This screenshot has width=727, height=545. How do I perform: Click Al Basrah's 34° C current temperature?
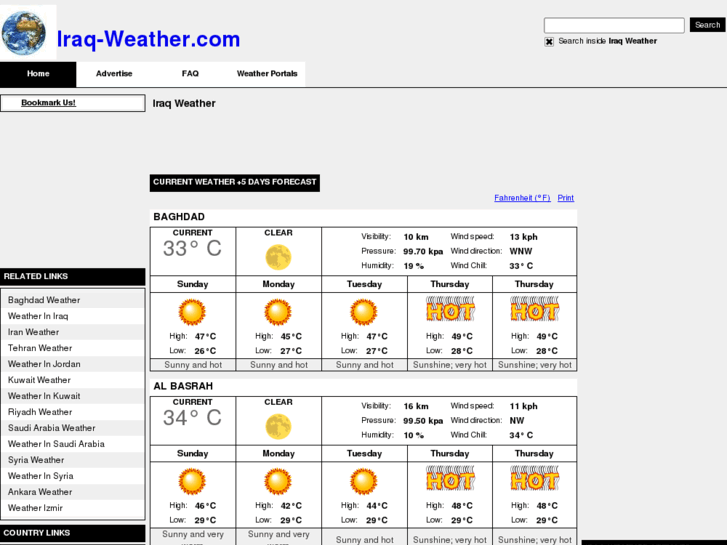click(192, 418)
